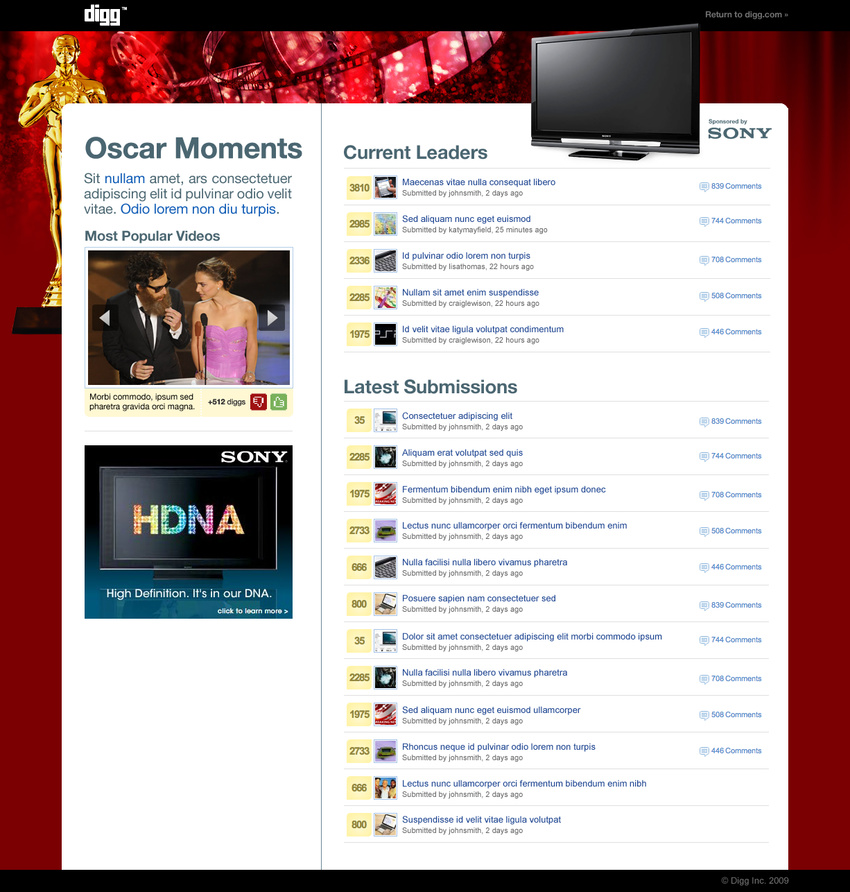Open Aliquam erat volutpat sed quis submission
Viewport: 850px width, 892px height.
(462, 453)
